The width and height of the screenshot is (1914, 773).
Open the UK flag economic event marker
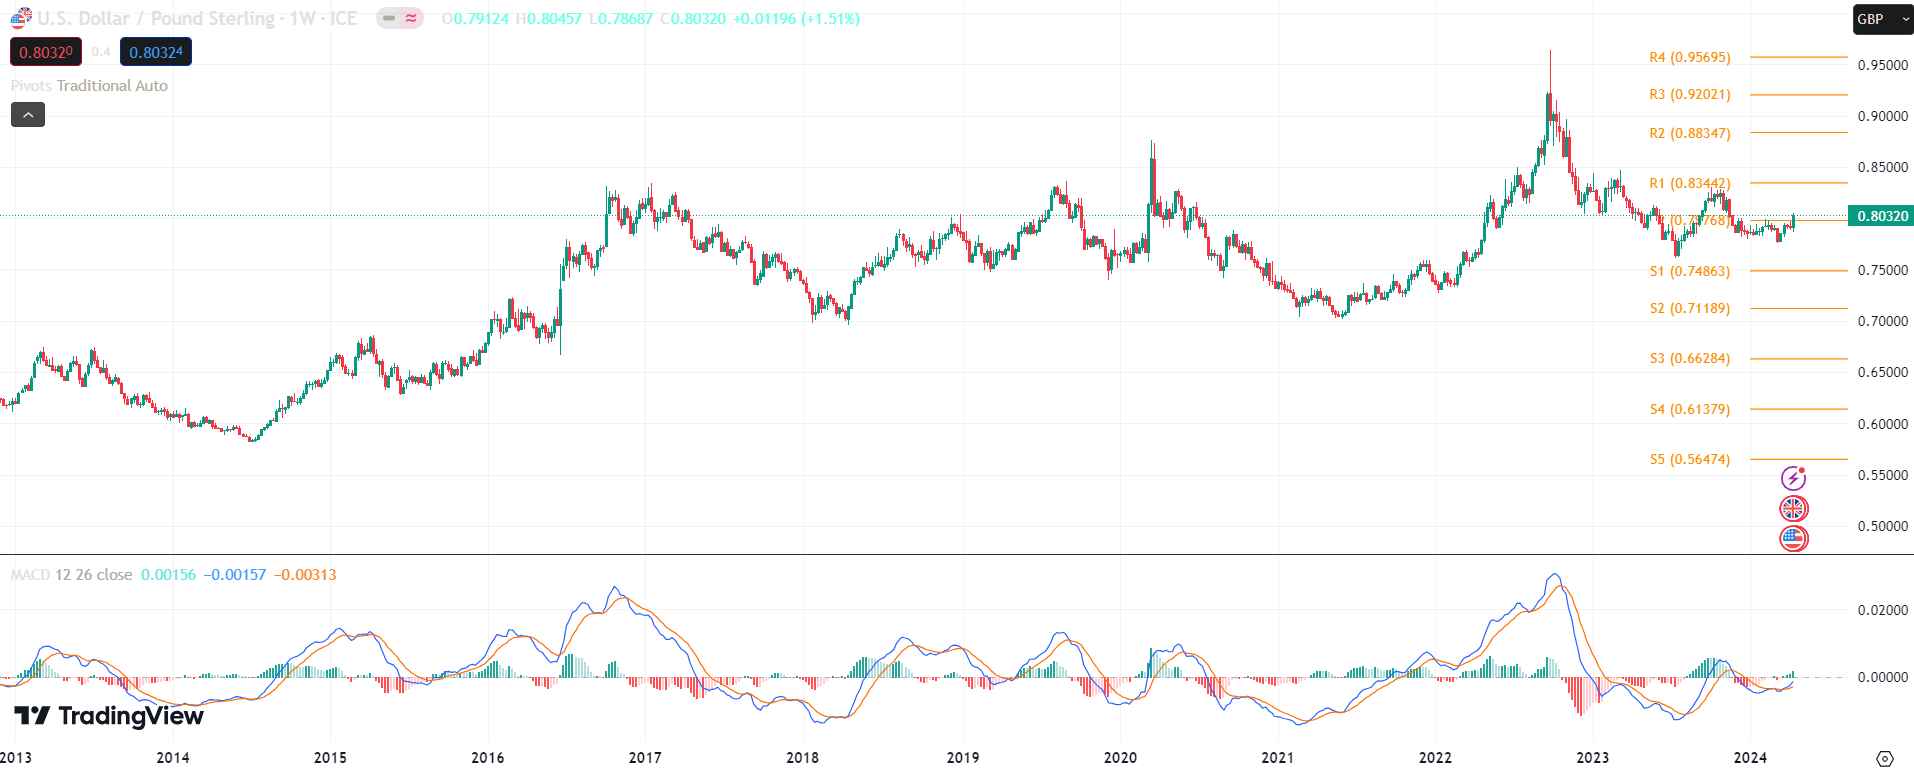pyautogui.click(x=1793, y=508)
